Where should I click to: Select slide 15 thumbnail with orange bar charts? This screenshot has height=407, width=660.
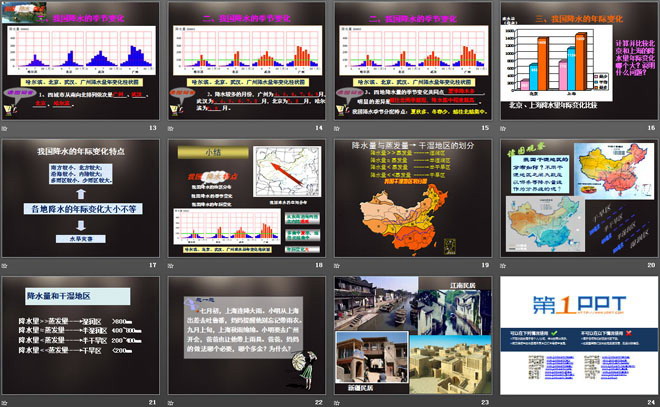coord(411,62)
